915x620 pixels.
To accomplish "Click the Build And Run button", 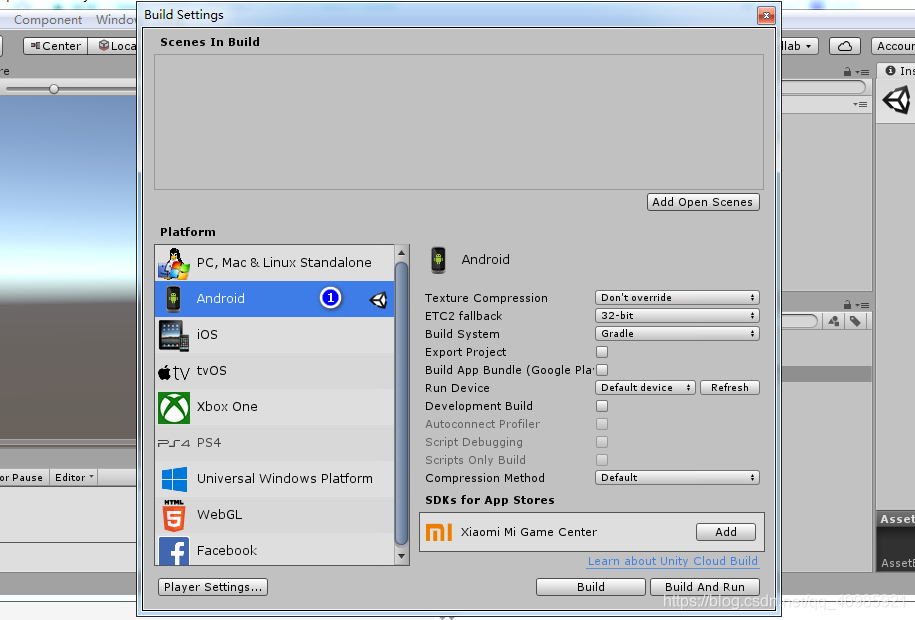I will click(705, 587).
